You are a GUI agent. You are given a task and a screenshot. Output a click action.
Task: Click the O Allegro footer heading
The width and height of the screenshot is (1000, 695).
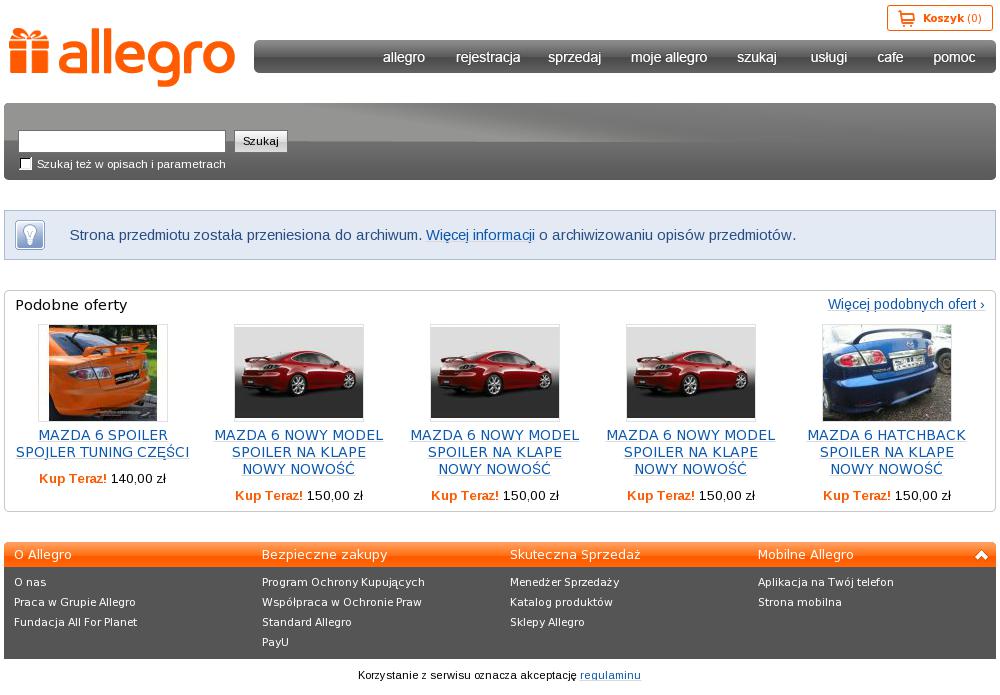[x=43, y=555]
